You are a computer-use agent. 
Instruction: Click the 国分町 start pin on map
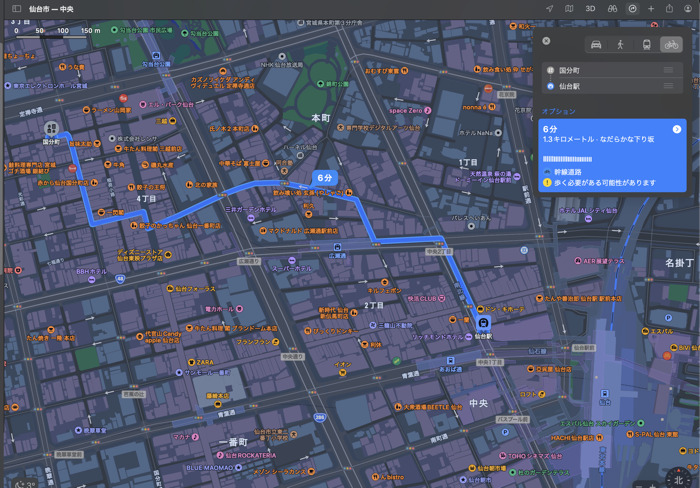click(x=51, y=129)
